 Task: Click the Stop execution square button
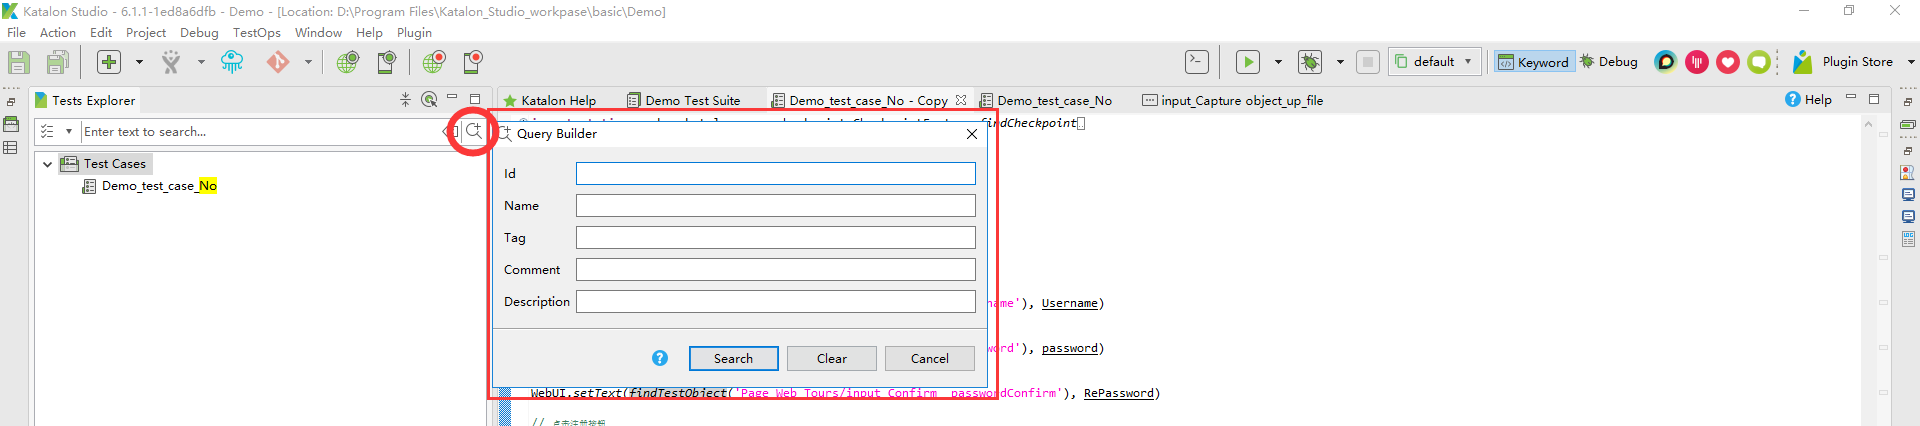(x=1368, y=62)
